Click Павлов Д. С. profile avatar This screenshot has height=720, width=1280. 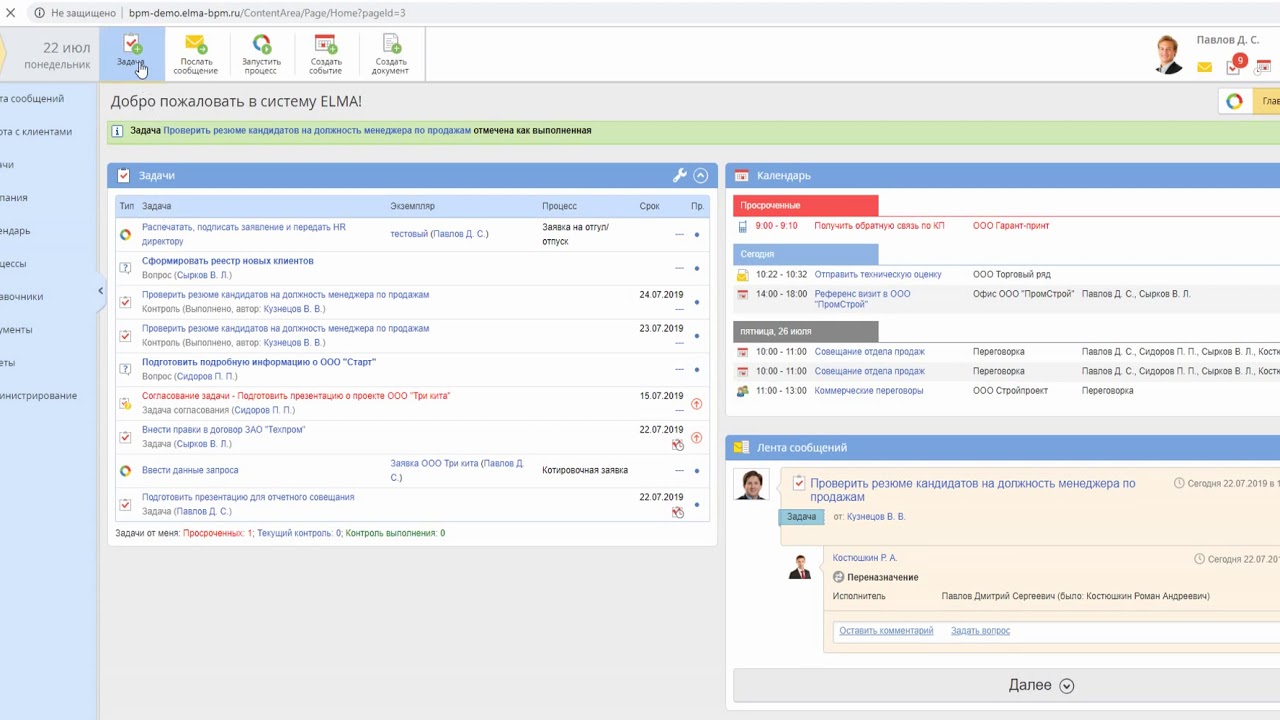pos(1168,55)
